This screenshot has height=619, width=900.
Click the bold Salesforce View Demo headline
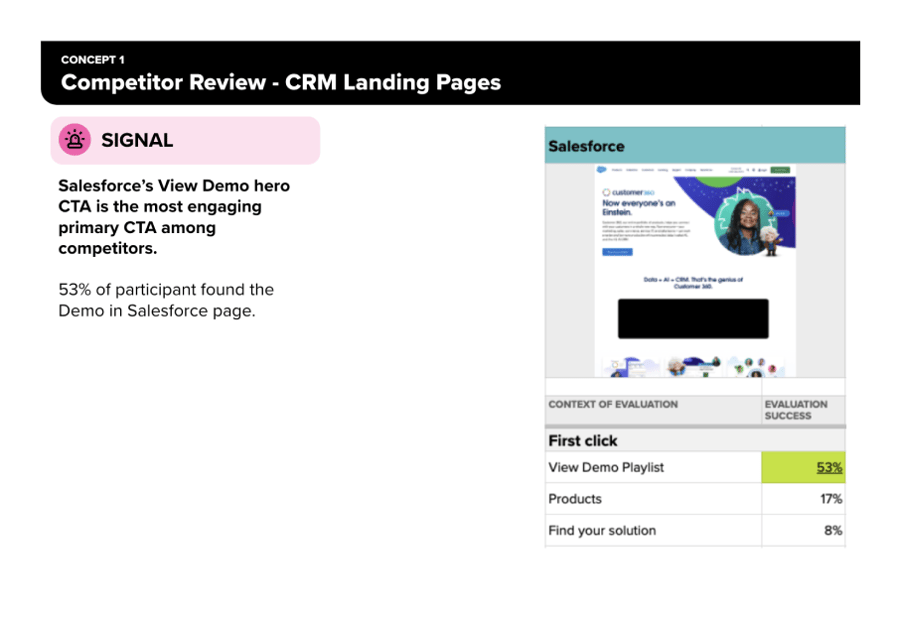174,217
